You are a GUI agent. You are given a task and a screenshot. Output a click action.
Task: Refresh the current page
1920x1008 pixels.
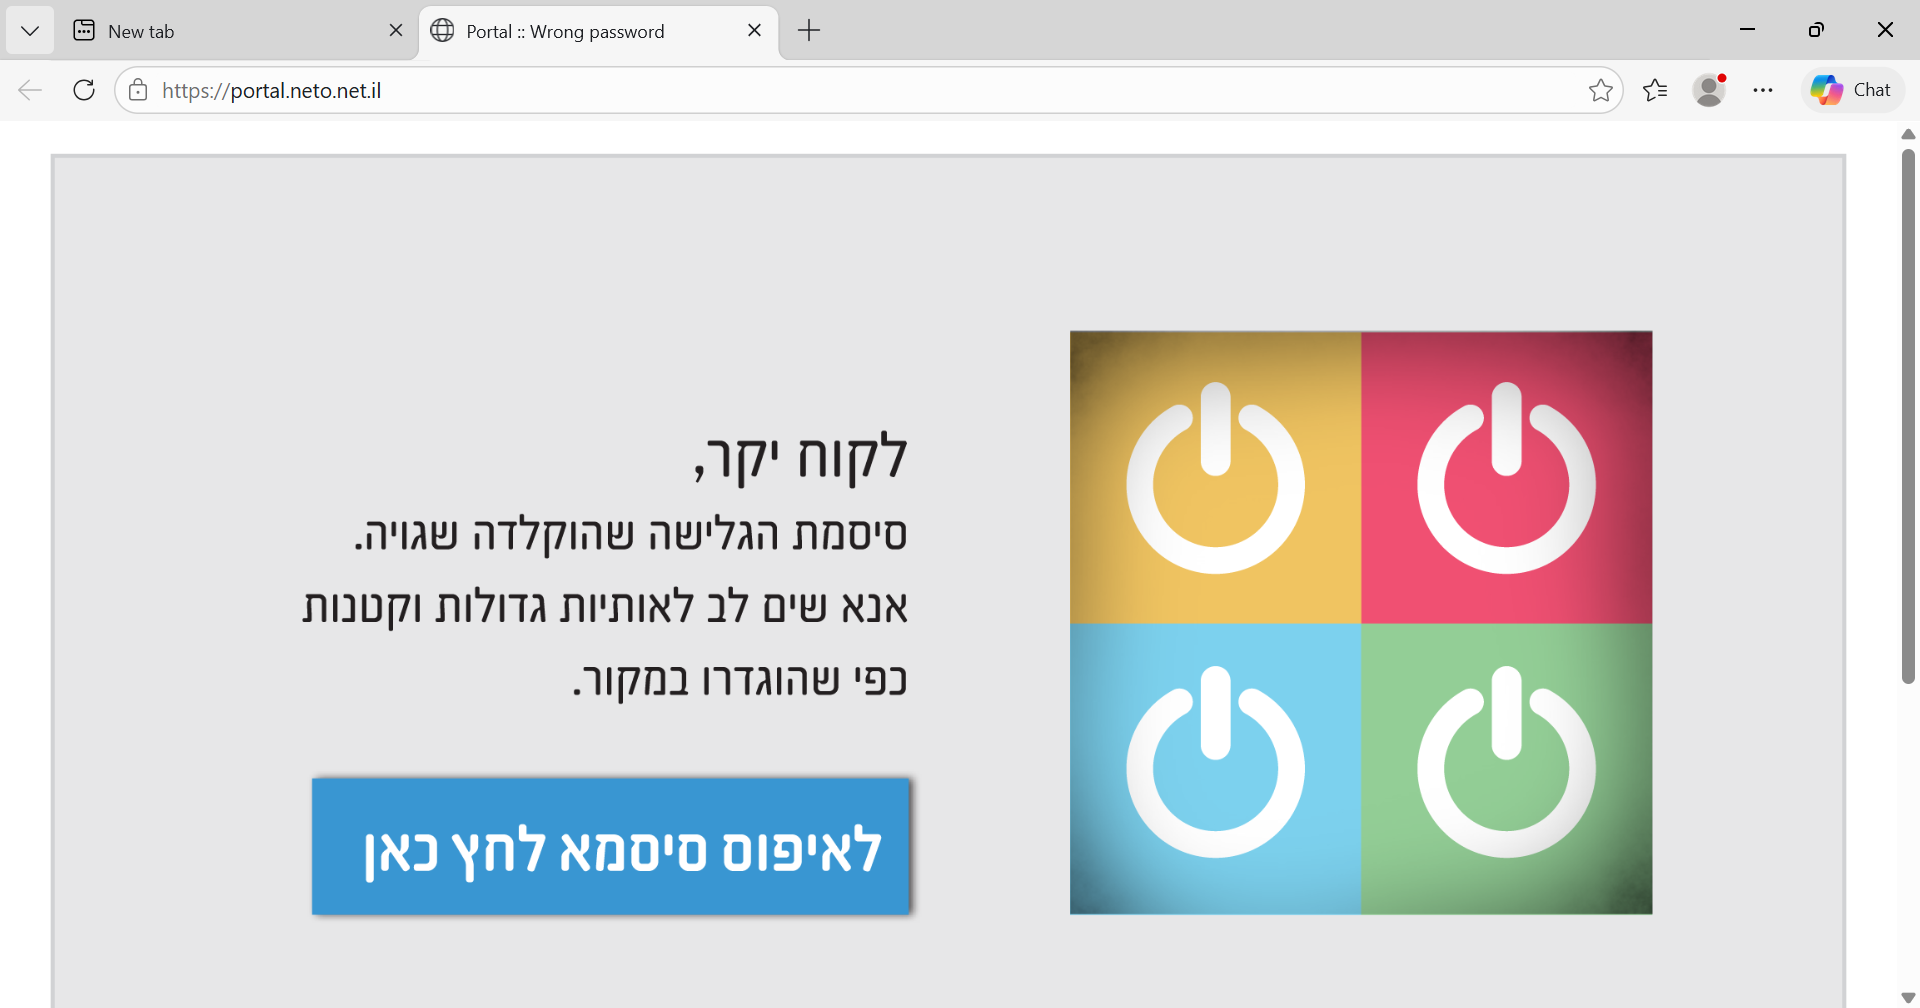coord(84,90)
